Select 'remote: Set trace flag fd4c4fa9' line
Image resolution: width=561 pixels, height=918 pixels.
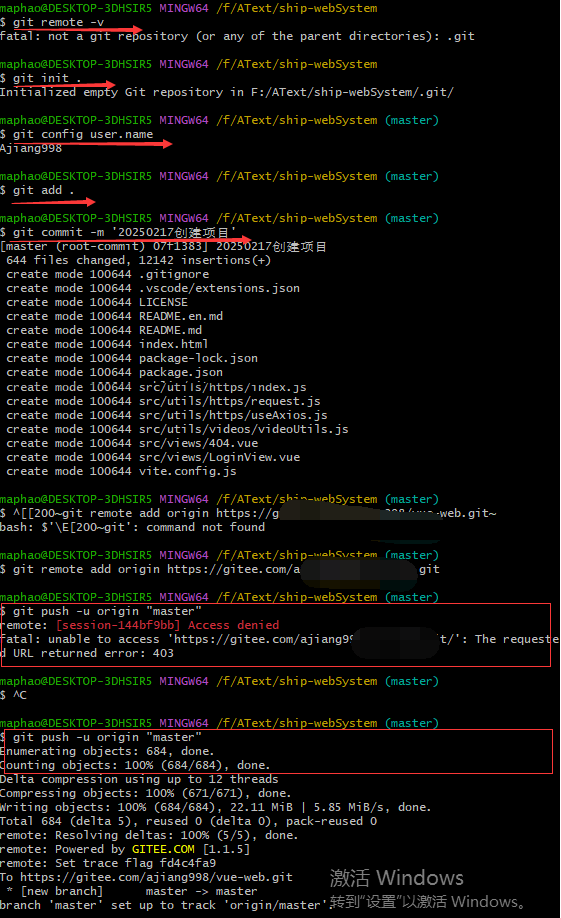tap(108, 864)
